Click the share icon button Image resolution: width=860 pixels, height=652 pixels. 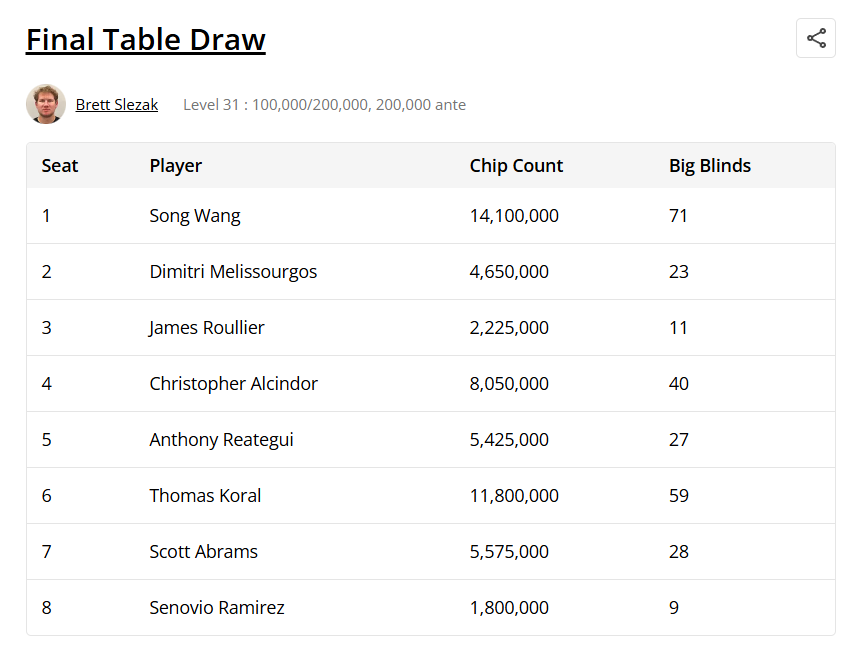click(816, 38)
